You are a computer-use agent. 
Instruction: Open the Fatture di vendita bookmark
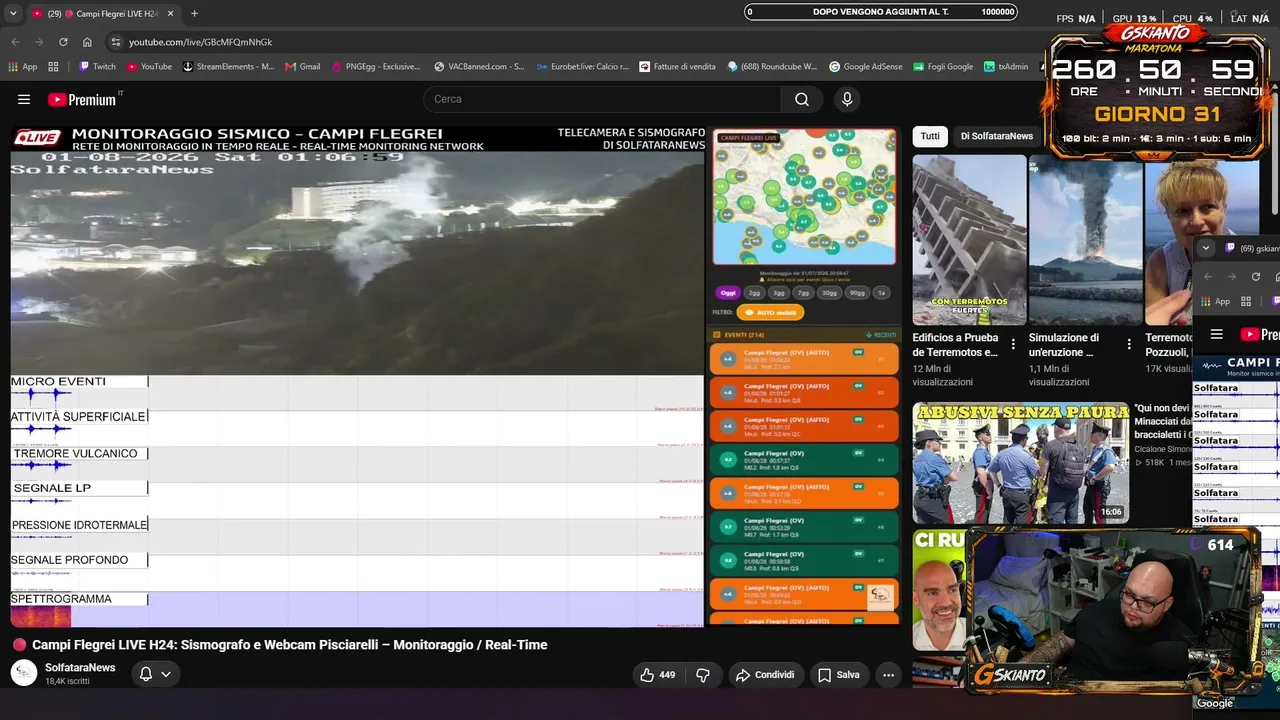tap(677, 67)
